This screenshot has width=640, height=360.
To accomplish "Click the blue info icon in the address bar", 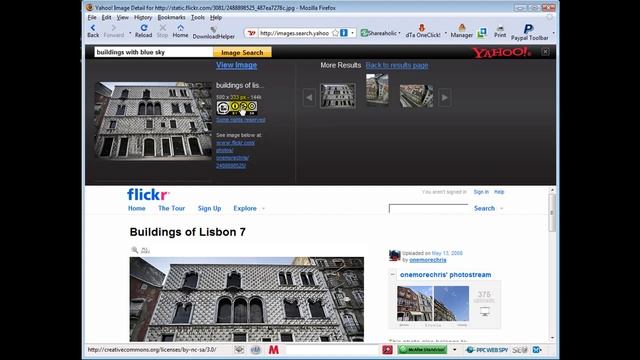I will click(344, 33).
